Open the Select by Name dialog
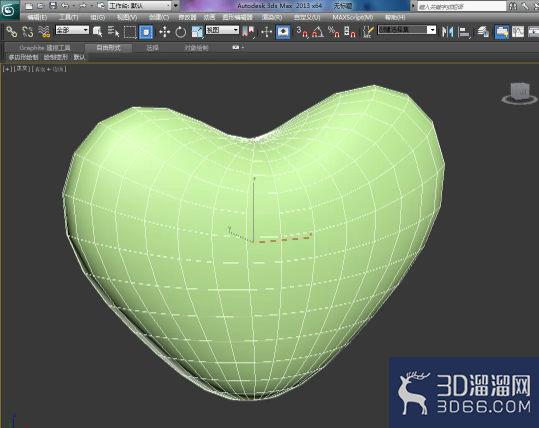 pyautogui.click(x=113, y=32)
